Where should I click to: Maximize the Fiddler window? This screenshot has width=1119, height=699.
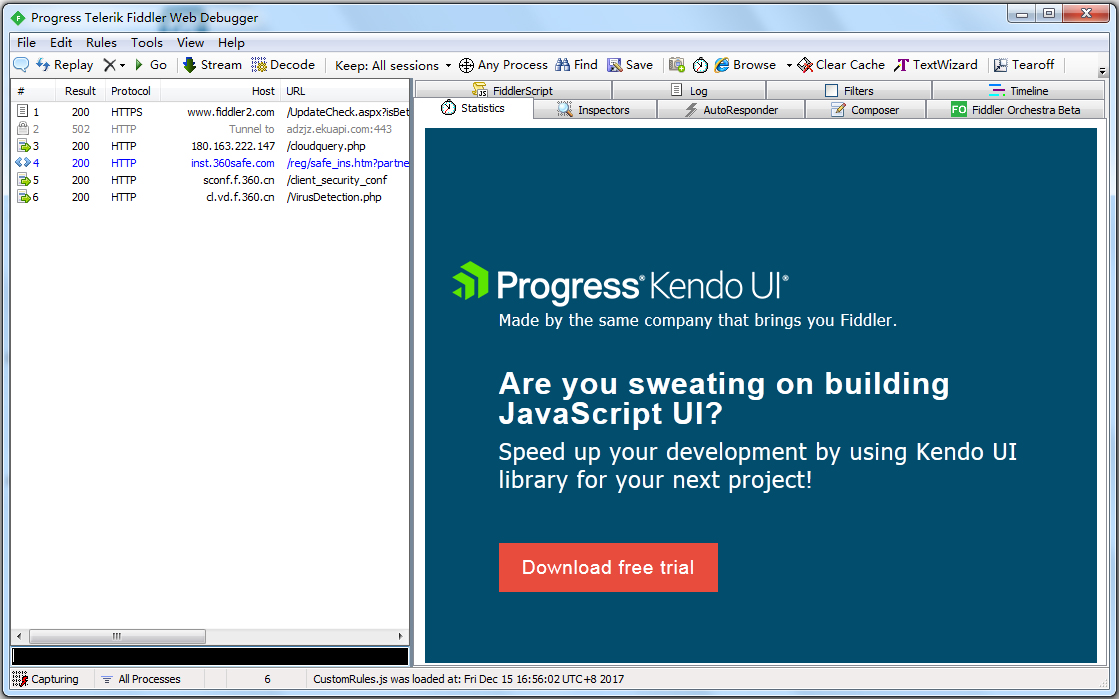[x=1048, y=14]
